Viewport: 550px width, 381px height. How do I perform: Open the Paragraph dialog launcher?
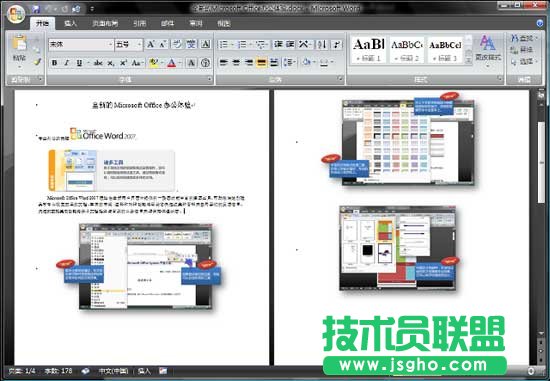point(340,79)
